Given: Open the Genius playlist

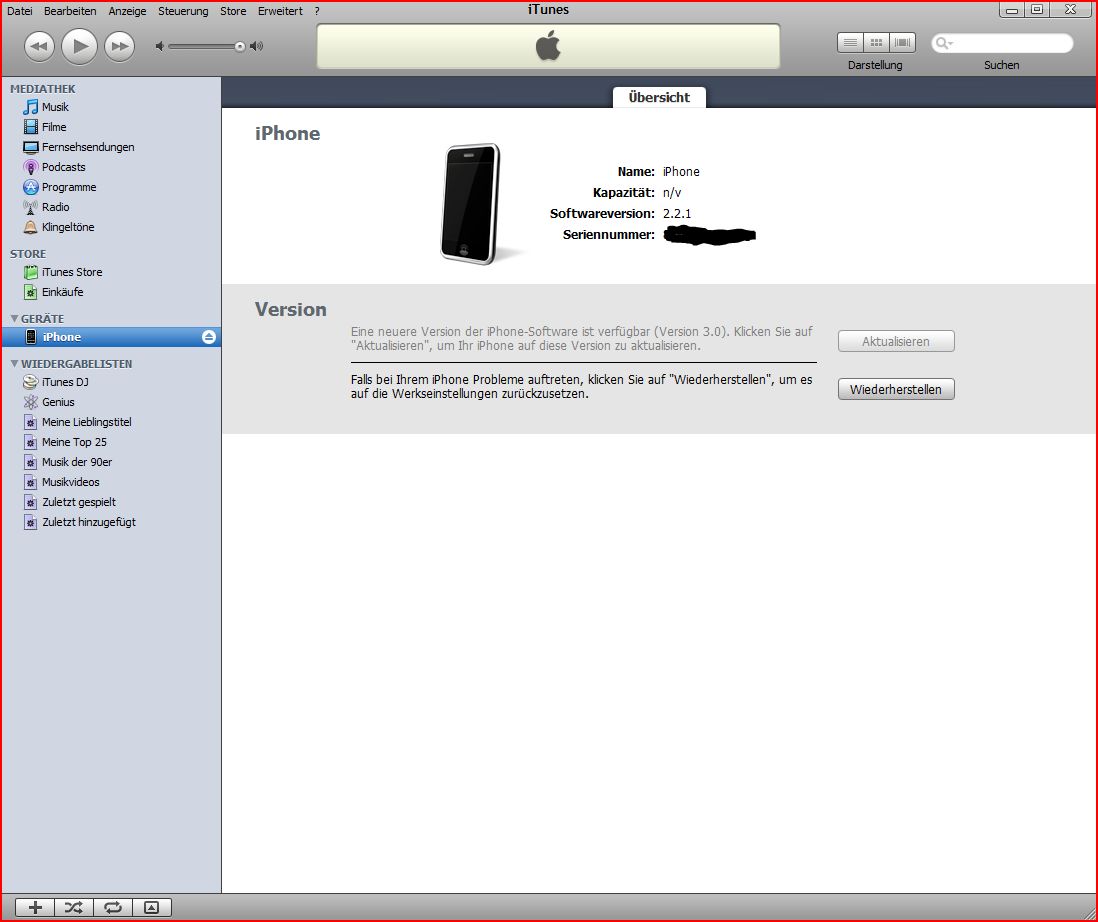Looking at the screenshot, I should pyautogui.click(x=58, y=402).
